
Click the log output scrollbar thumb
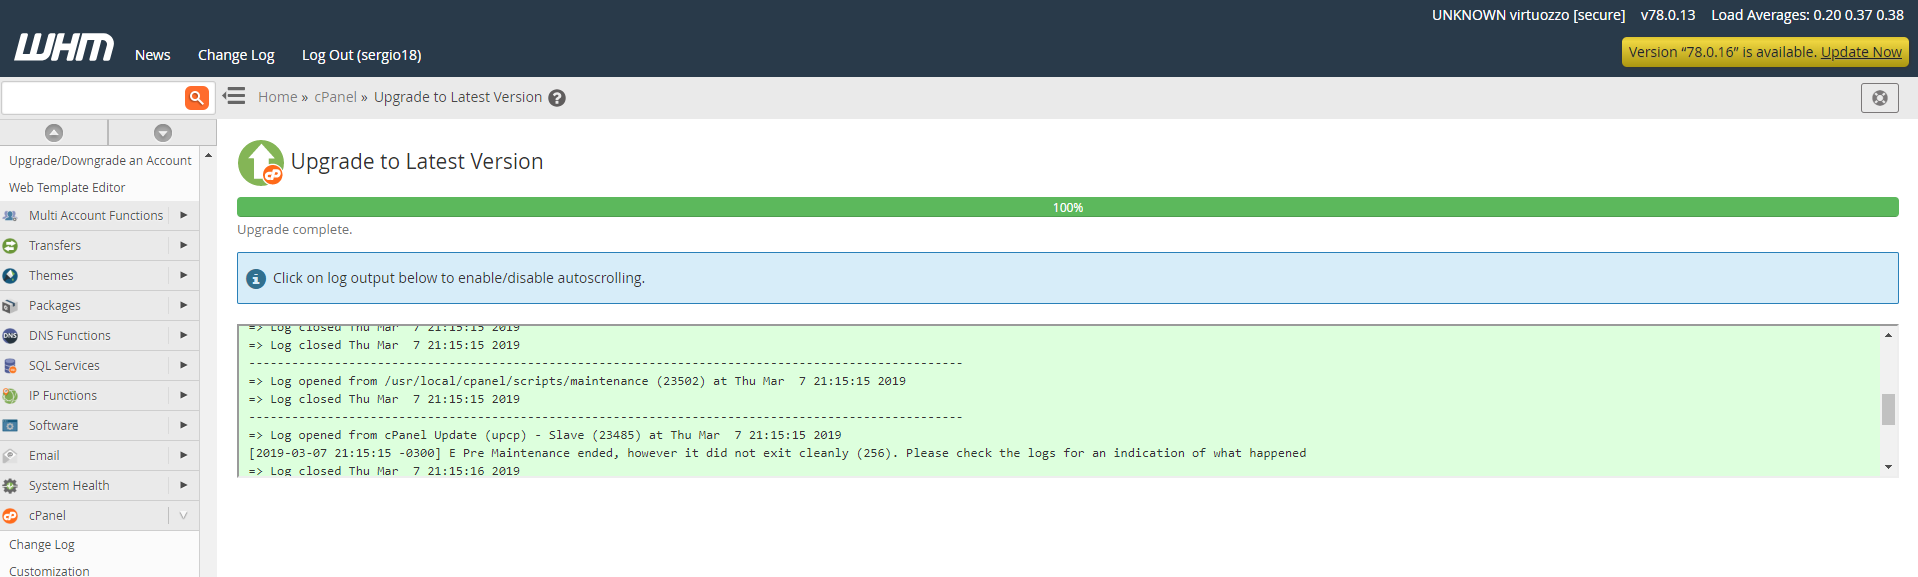click(x=1888, y=409)
